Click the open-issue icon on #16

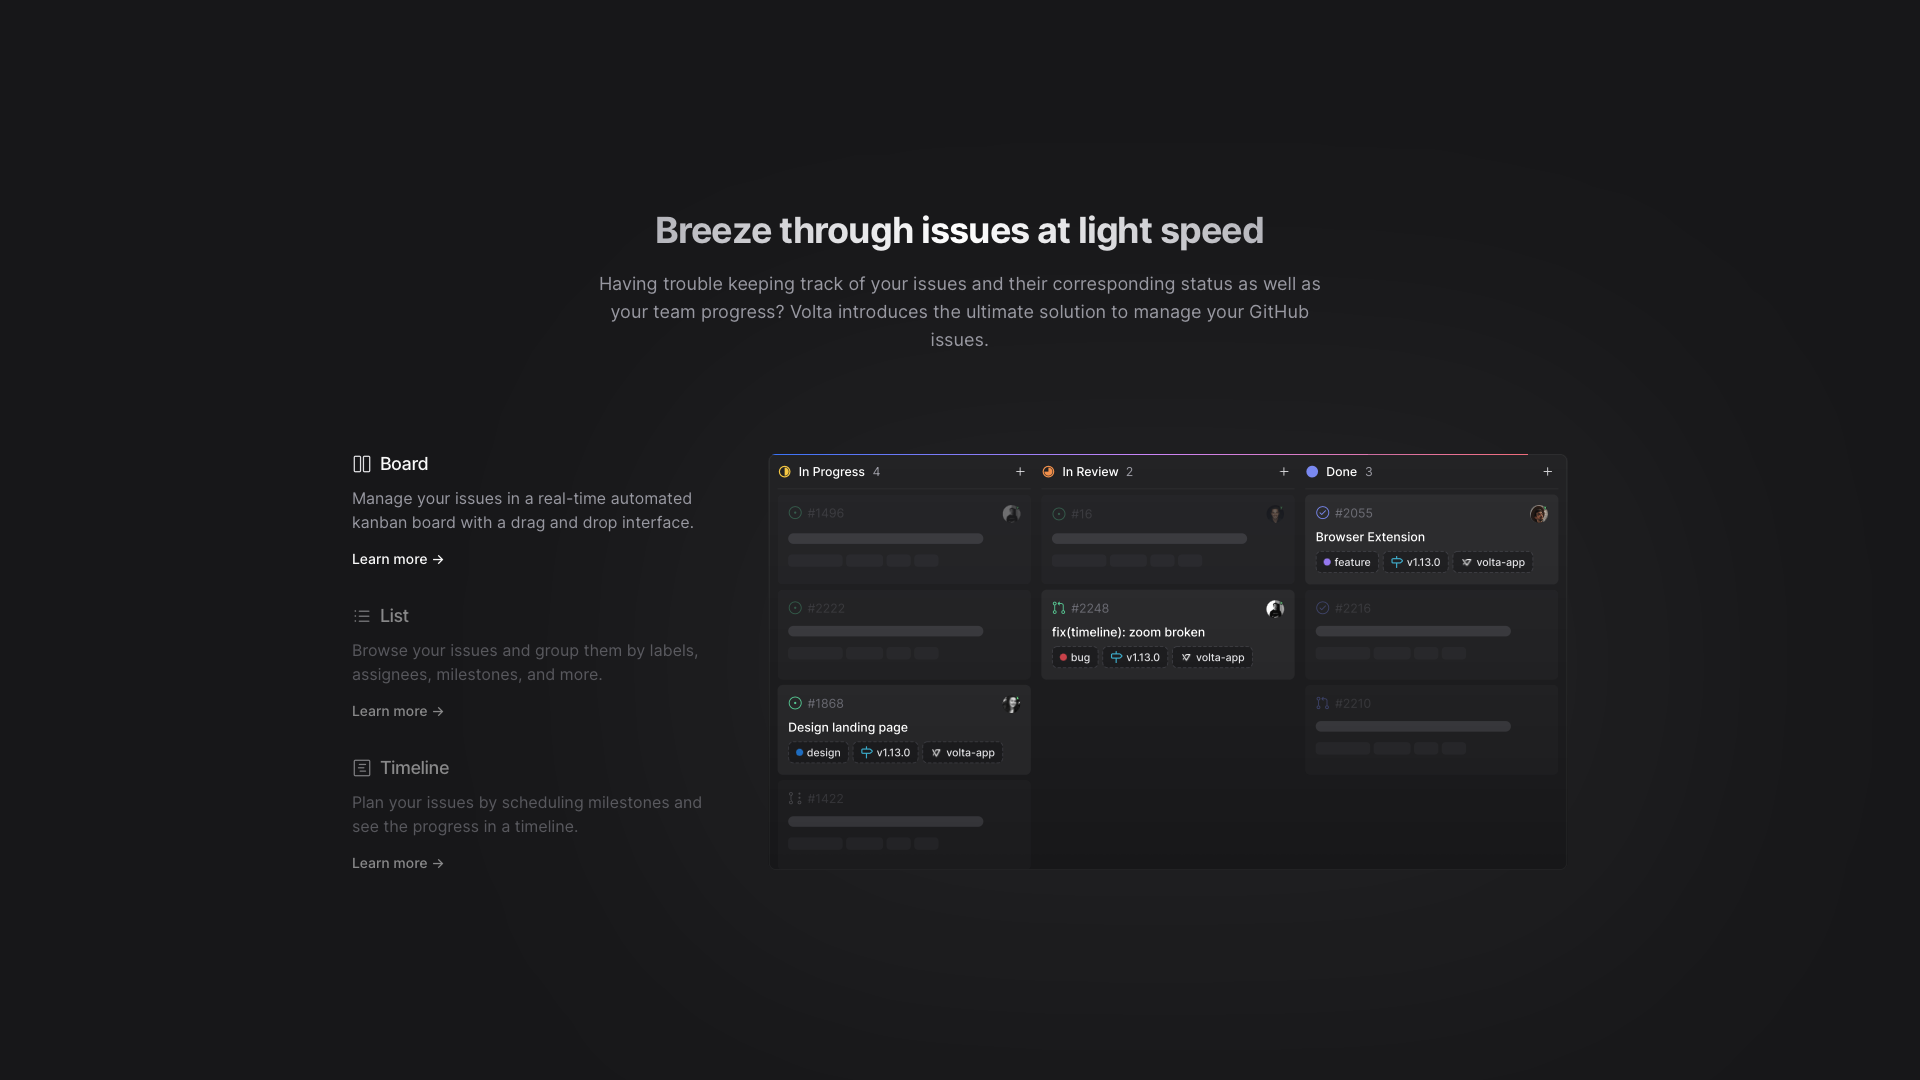[1059, 514]
